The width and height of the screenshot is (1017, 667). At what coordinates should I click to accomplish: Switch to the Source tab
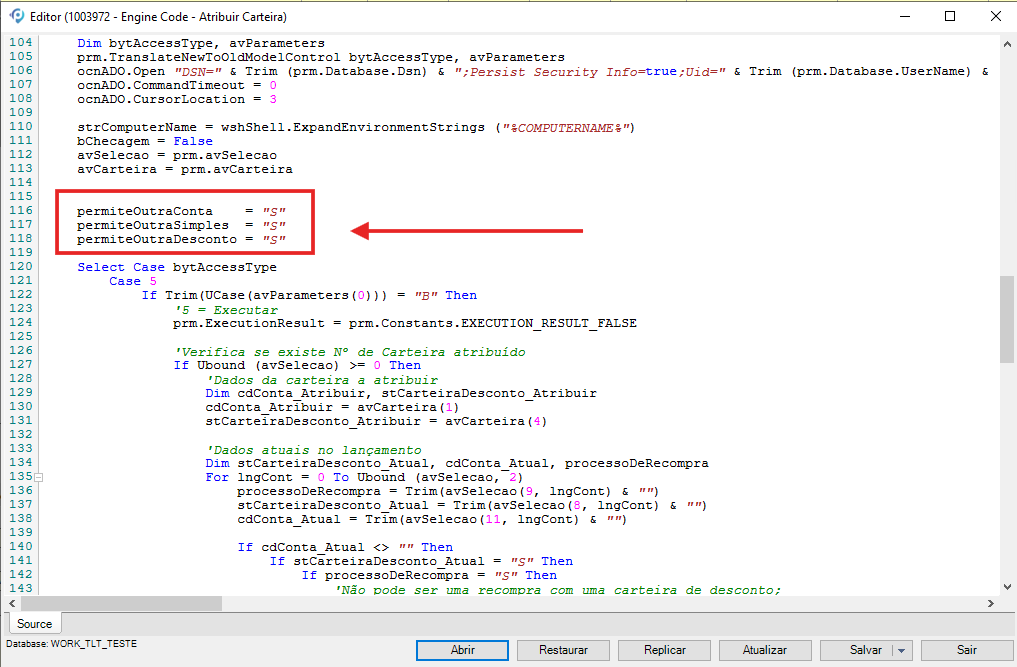[35, 623]
